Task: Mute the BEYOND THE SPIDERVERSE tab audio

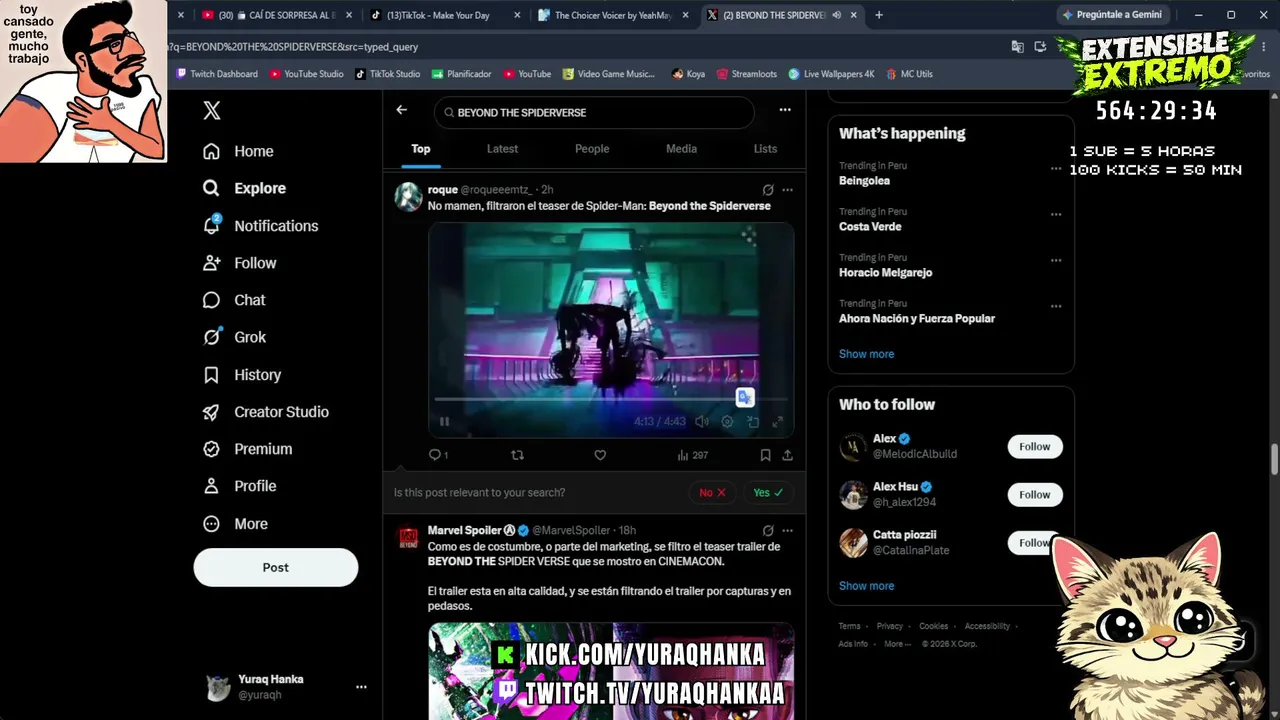Action: tap(836, 15)
